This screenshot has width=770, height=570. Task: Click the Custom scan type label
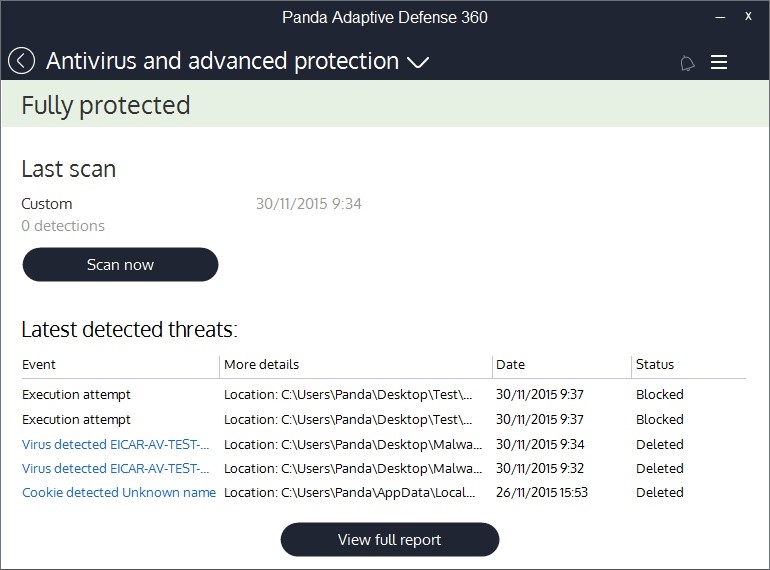(47, 204)
